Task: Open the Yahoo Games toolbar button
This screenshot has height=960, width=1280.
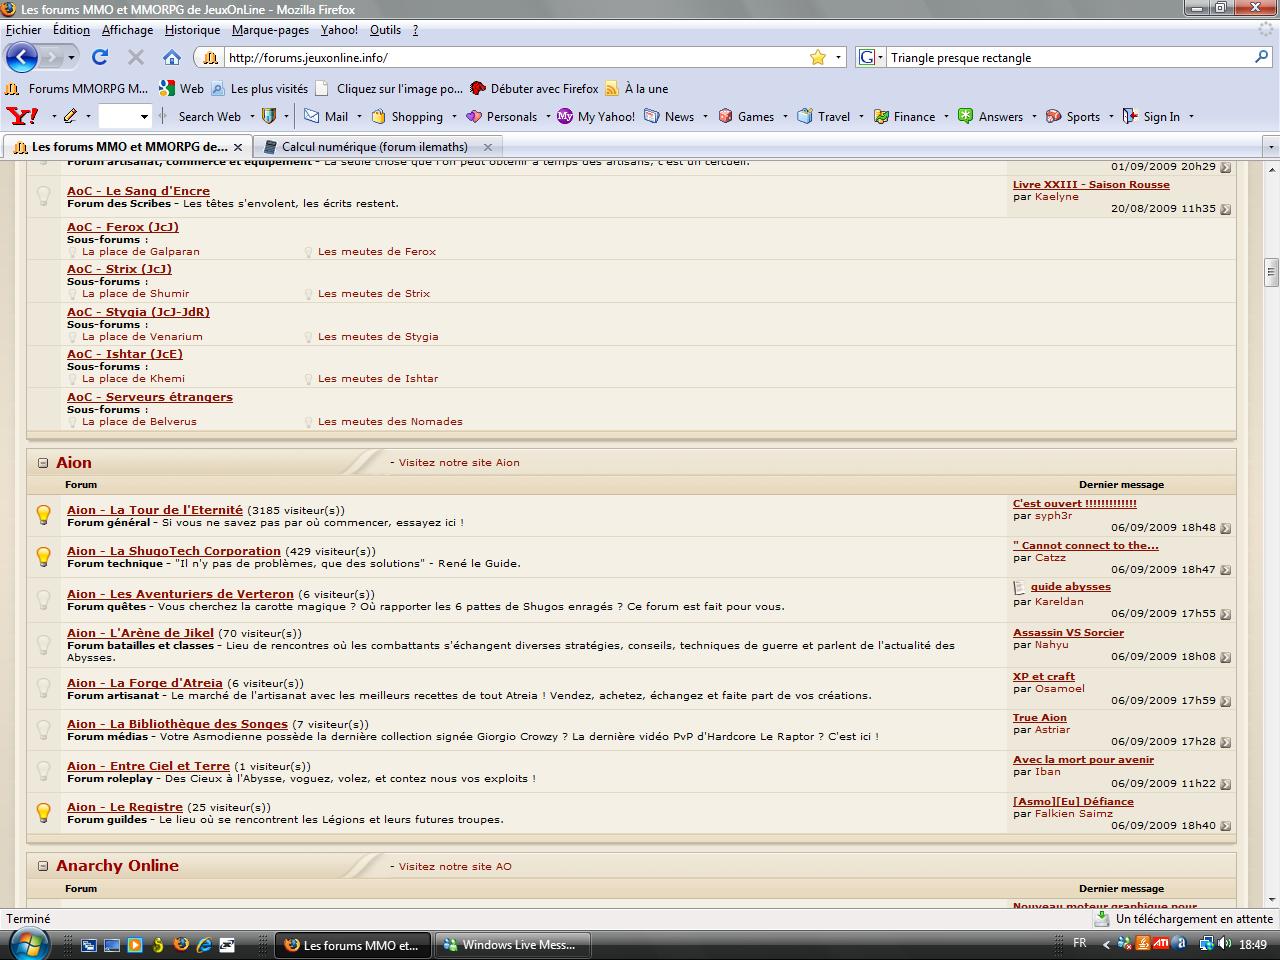Action: tap(746, 116)
